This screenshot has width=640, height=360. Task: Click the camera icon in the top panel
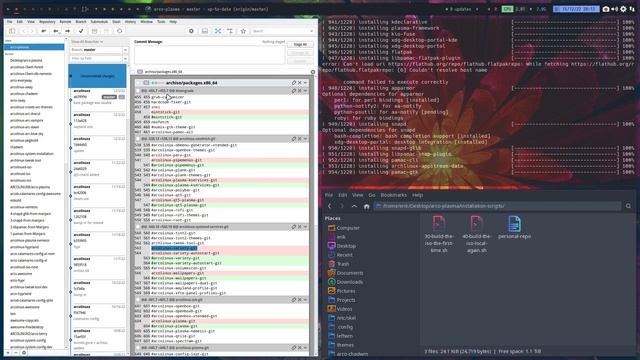[606, 9]
